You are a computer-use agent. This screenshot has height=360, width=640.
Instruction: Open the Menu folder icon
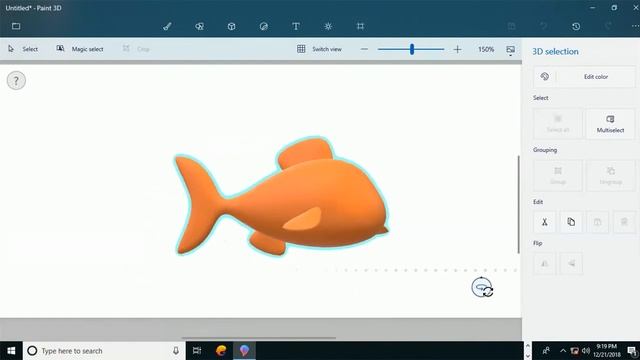pos(16,26)
